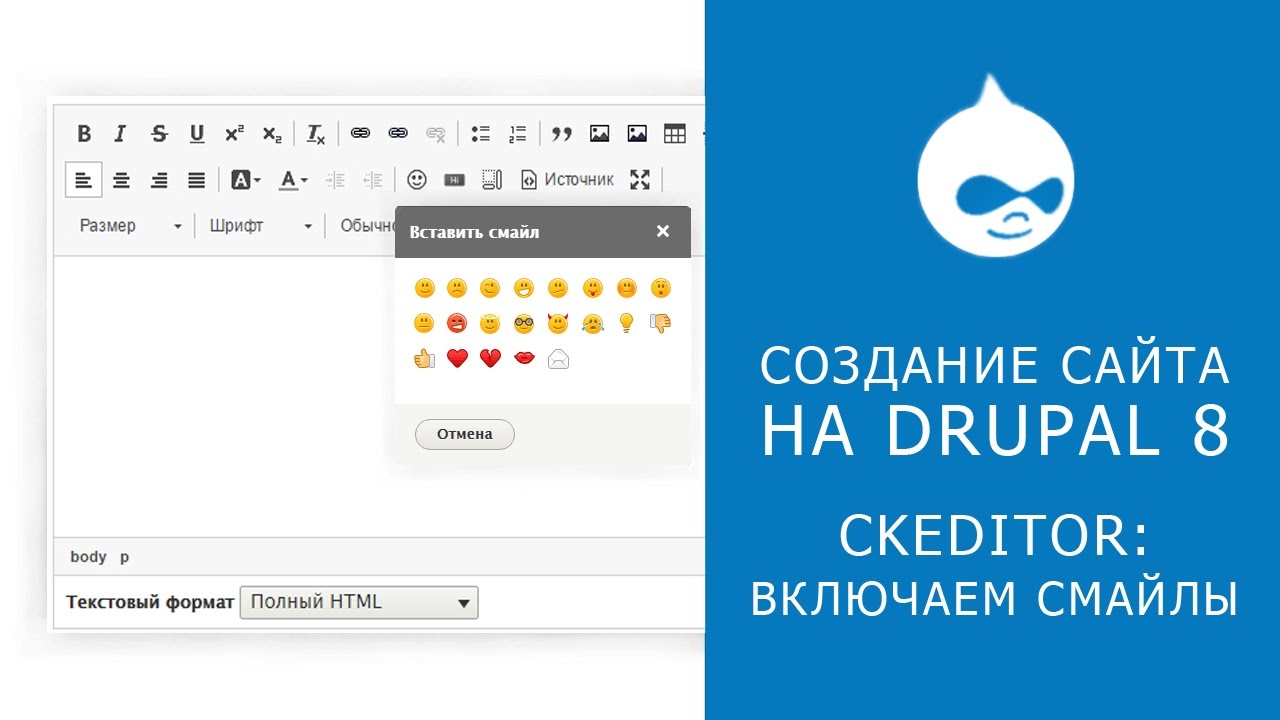Apply Subscript formatting
Screen dimensions: 1280x720
point(272,134)
